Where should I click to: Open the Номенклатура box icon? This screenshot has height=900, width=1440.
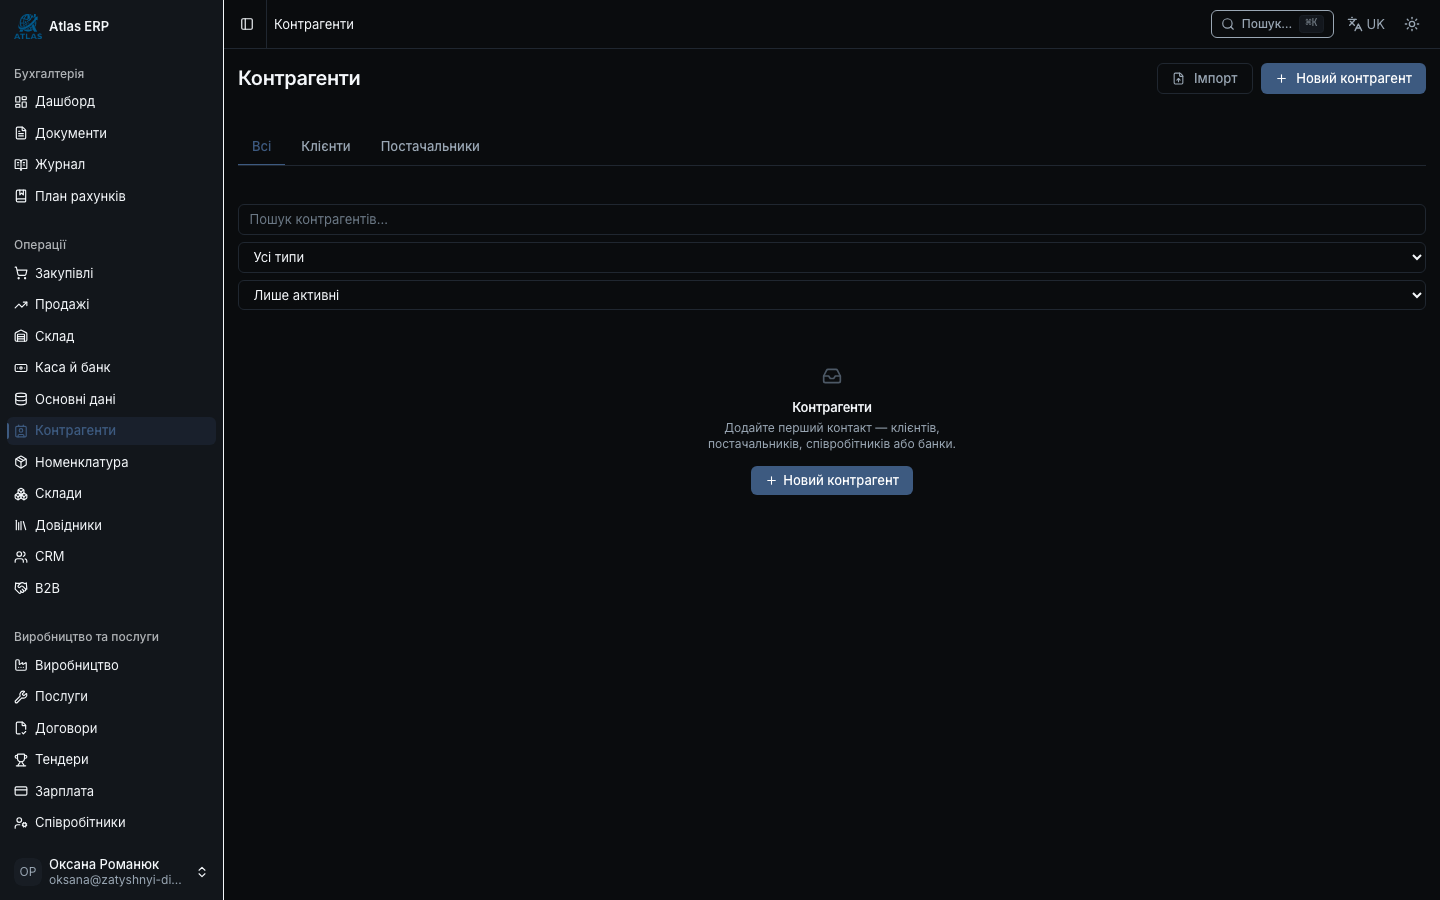(x=21, y=462)
